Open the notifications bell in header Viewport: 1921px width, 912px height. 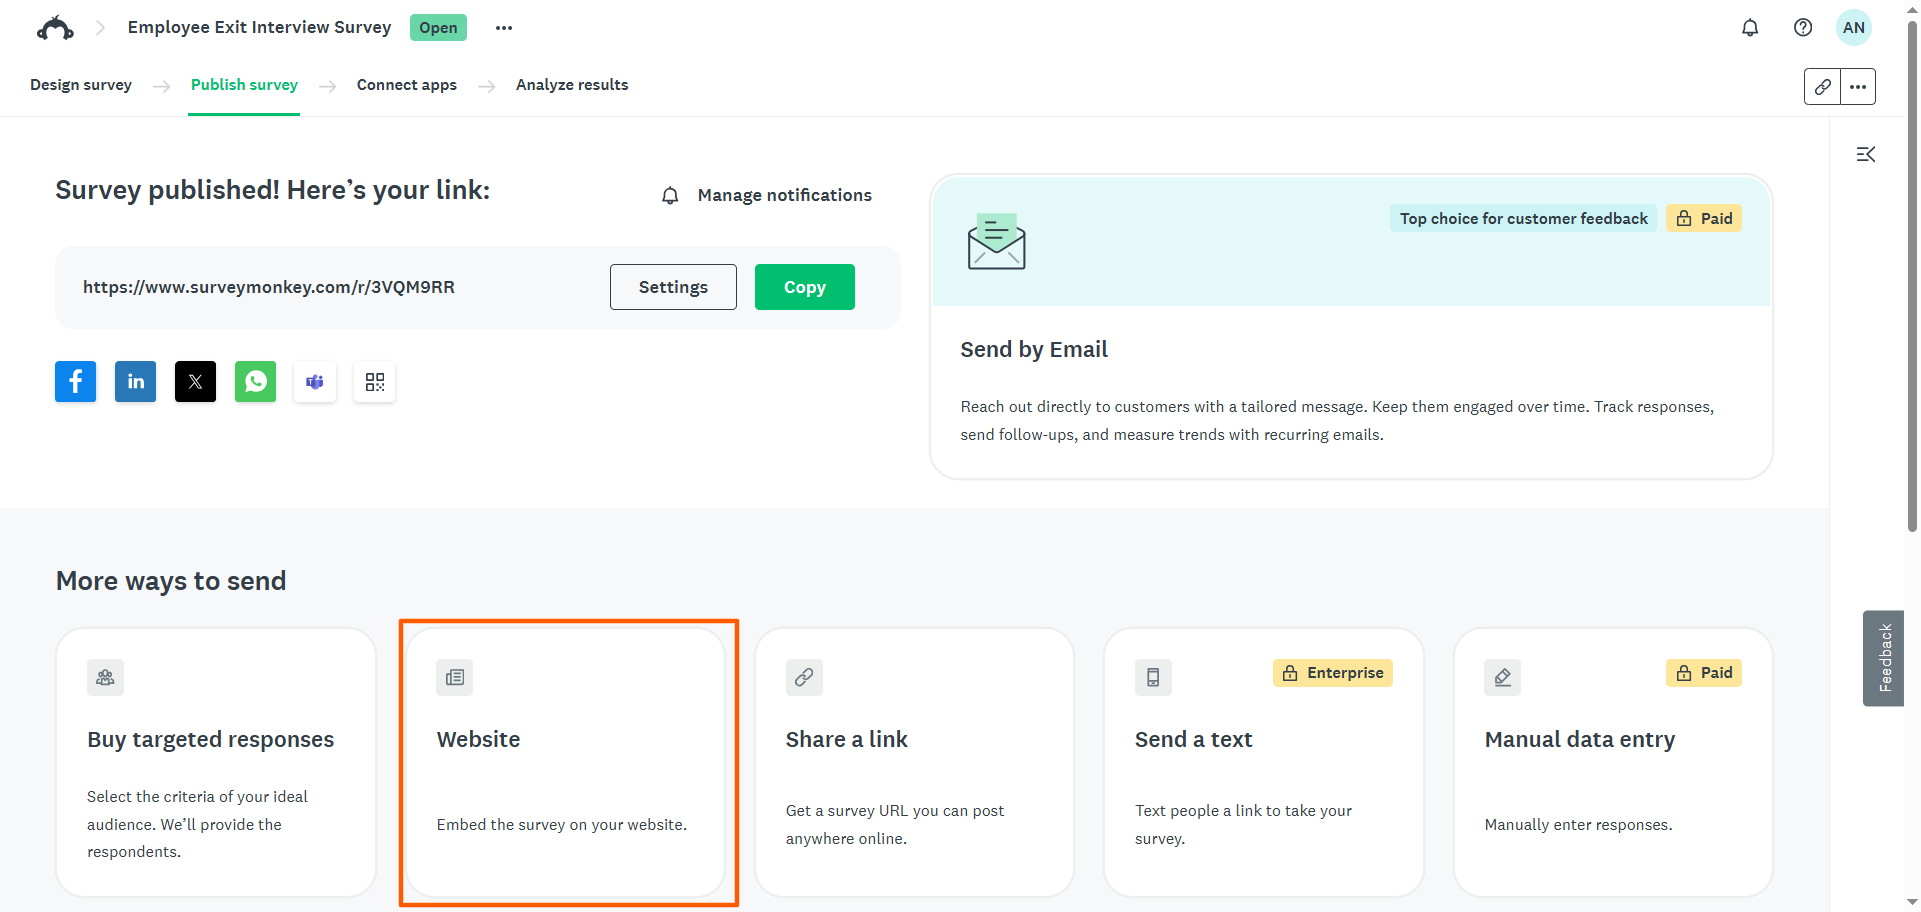[x=1750, y=28]
